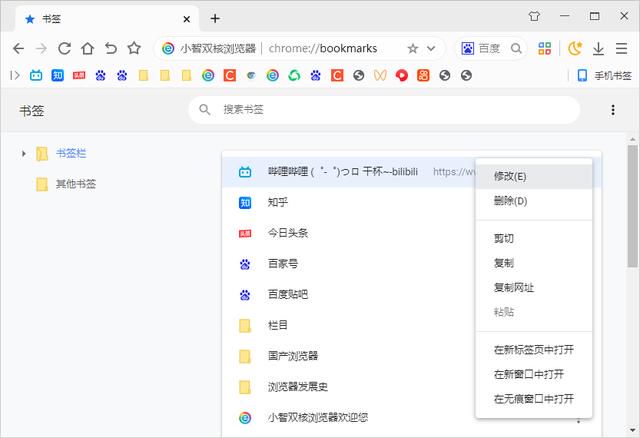
Task: Click the scrollbar up arrow
Action: coord(633,140)
